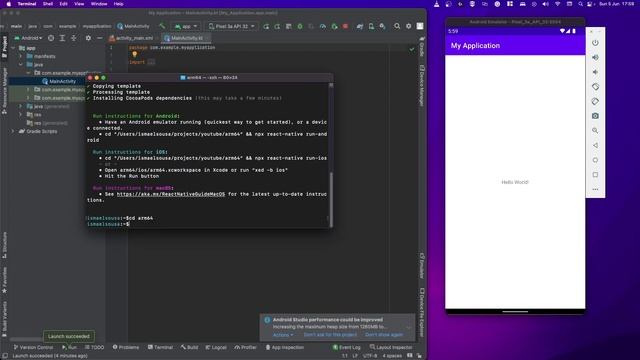Open the Project side tool window button
The height and width of the screenshot is (360, 640).
[4, 47]
